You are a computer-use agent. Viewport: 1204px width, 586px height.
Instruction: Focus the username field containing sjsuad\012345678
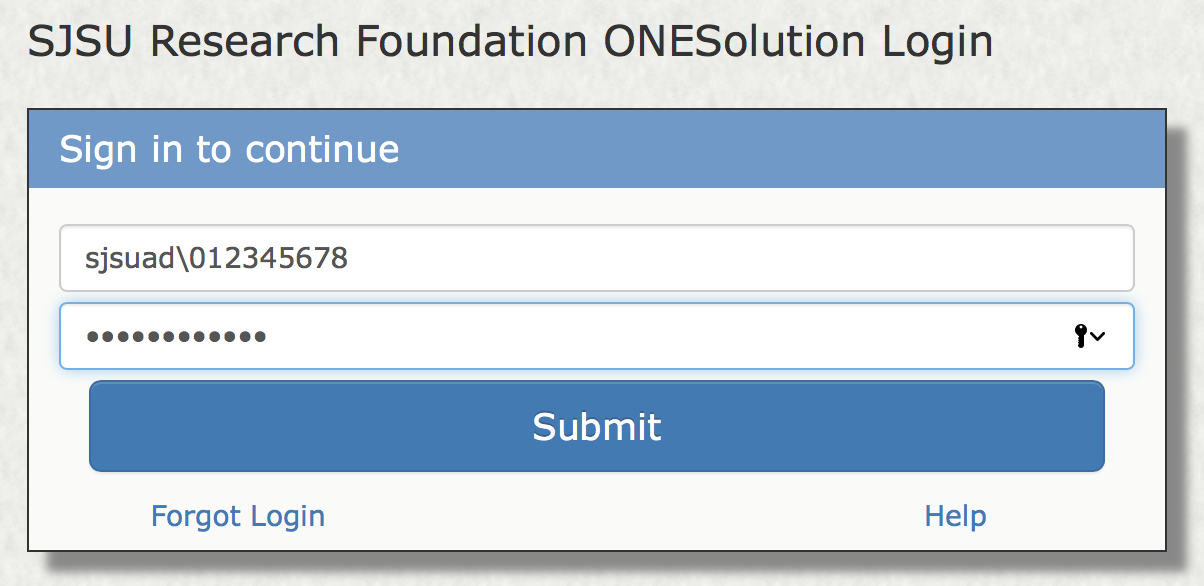(596, 259)
